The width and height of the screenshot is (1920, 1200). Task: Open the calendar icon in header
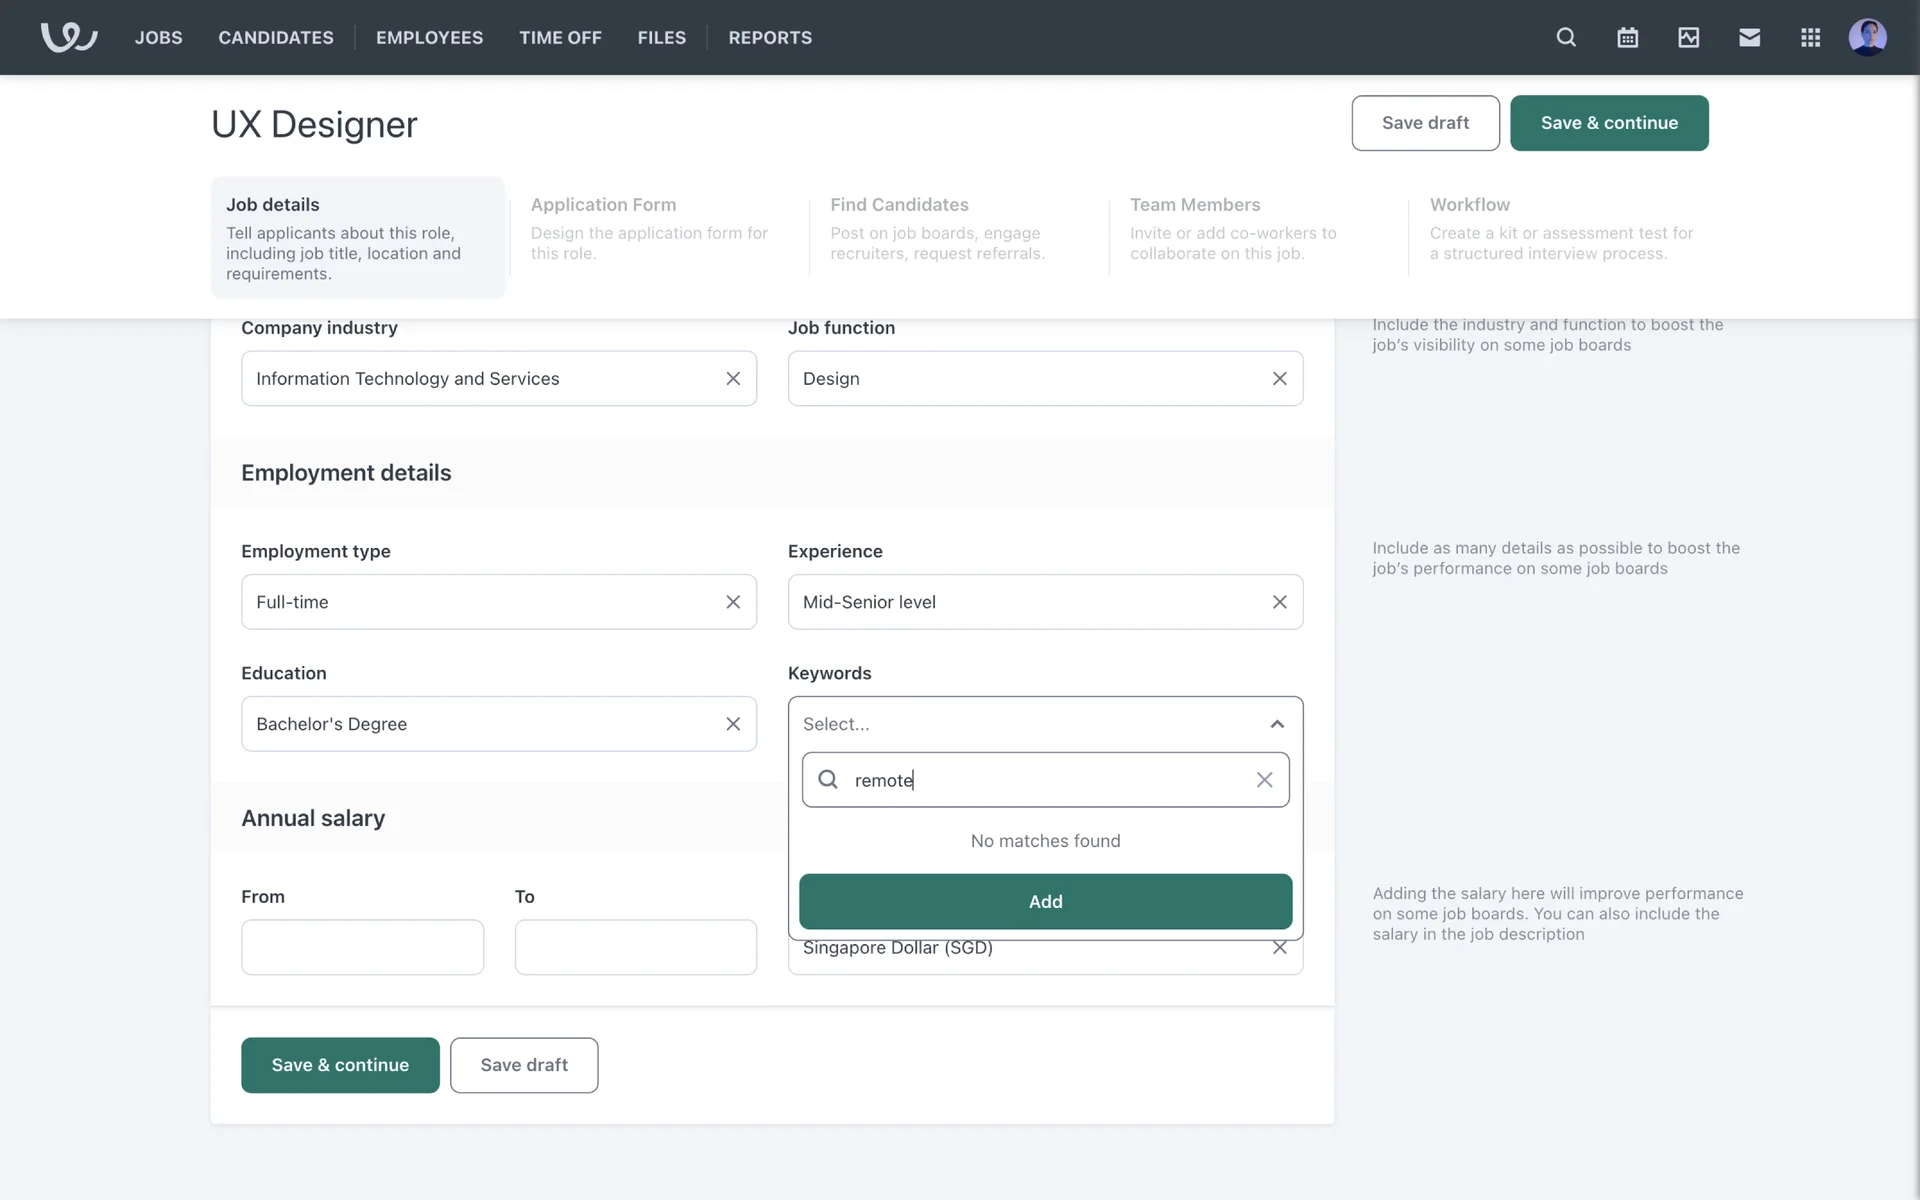click(1627, 37)
